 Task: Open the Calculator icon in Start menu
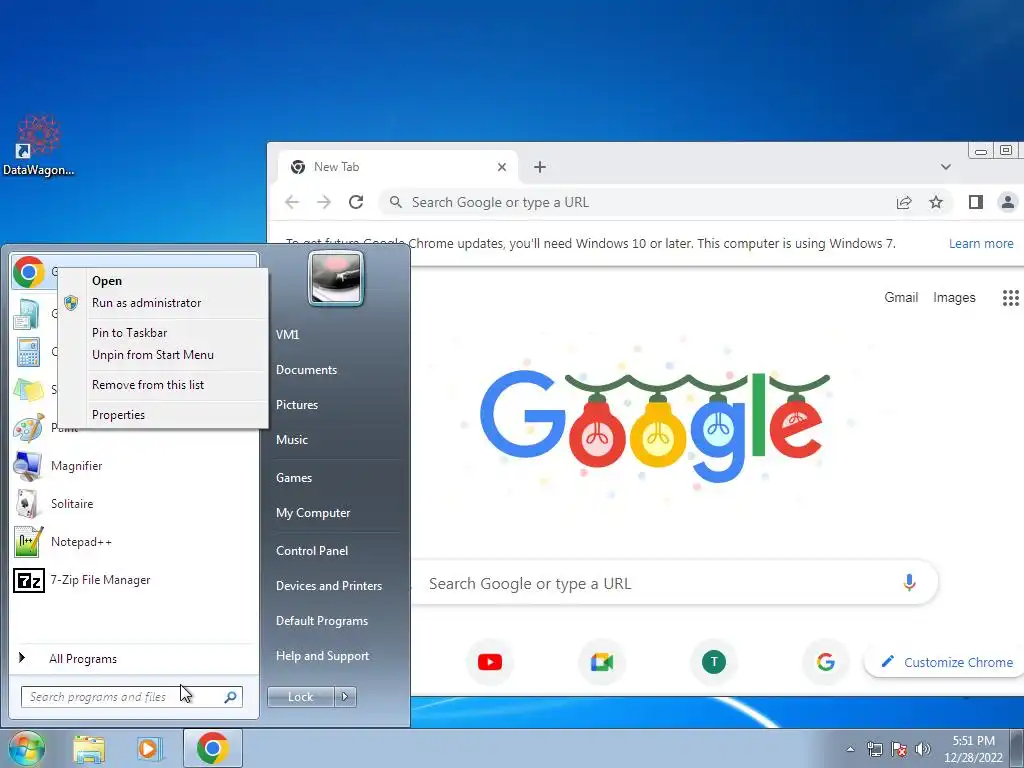tap(28, 352)
